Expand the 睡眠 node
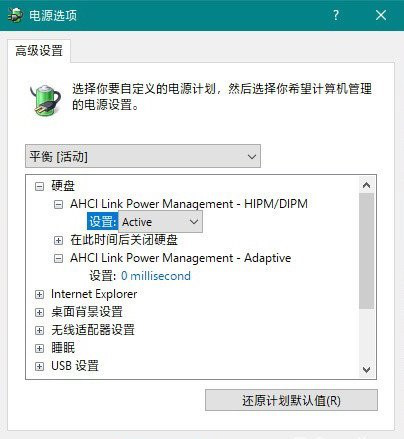Image resolution: width=404 pixels, height=439 pixels. click(x=39, y=348)
